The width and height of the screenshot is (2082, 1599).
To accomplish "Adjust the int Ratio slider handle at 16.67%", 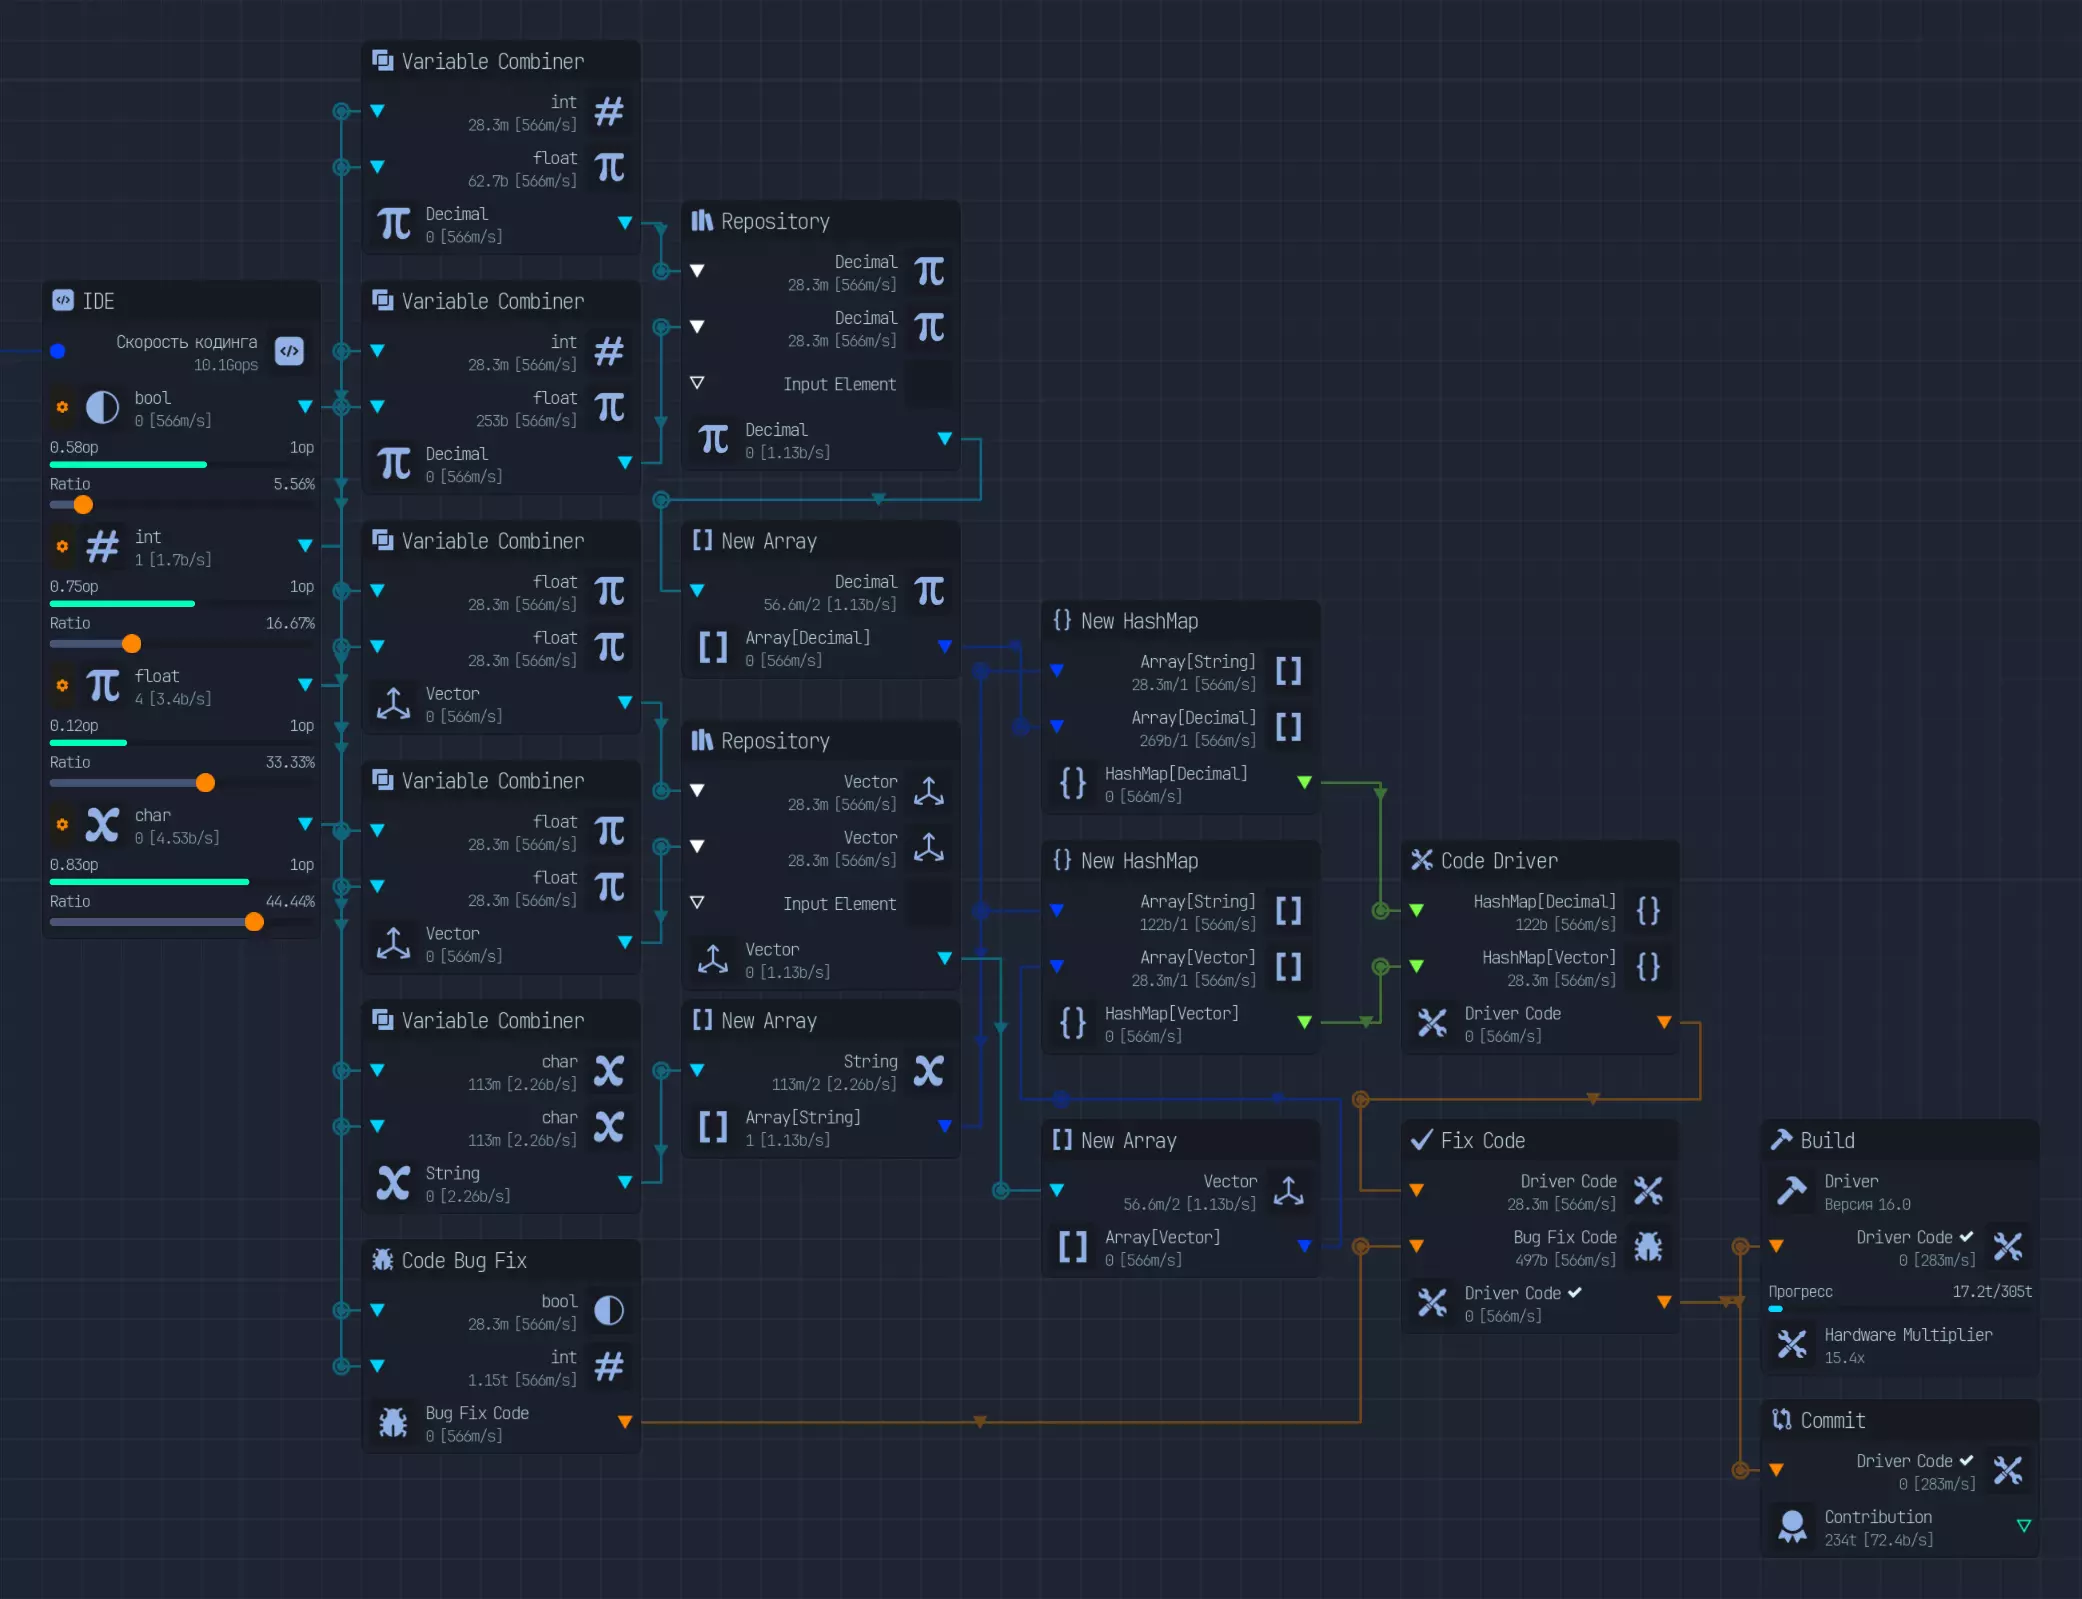I will coord(131,644).
